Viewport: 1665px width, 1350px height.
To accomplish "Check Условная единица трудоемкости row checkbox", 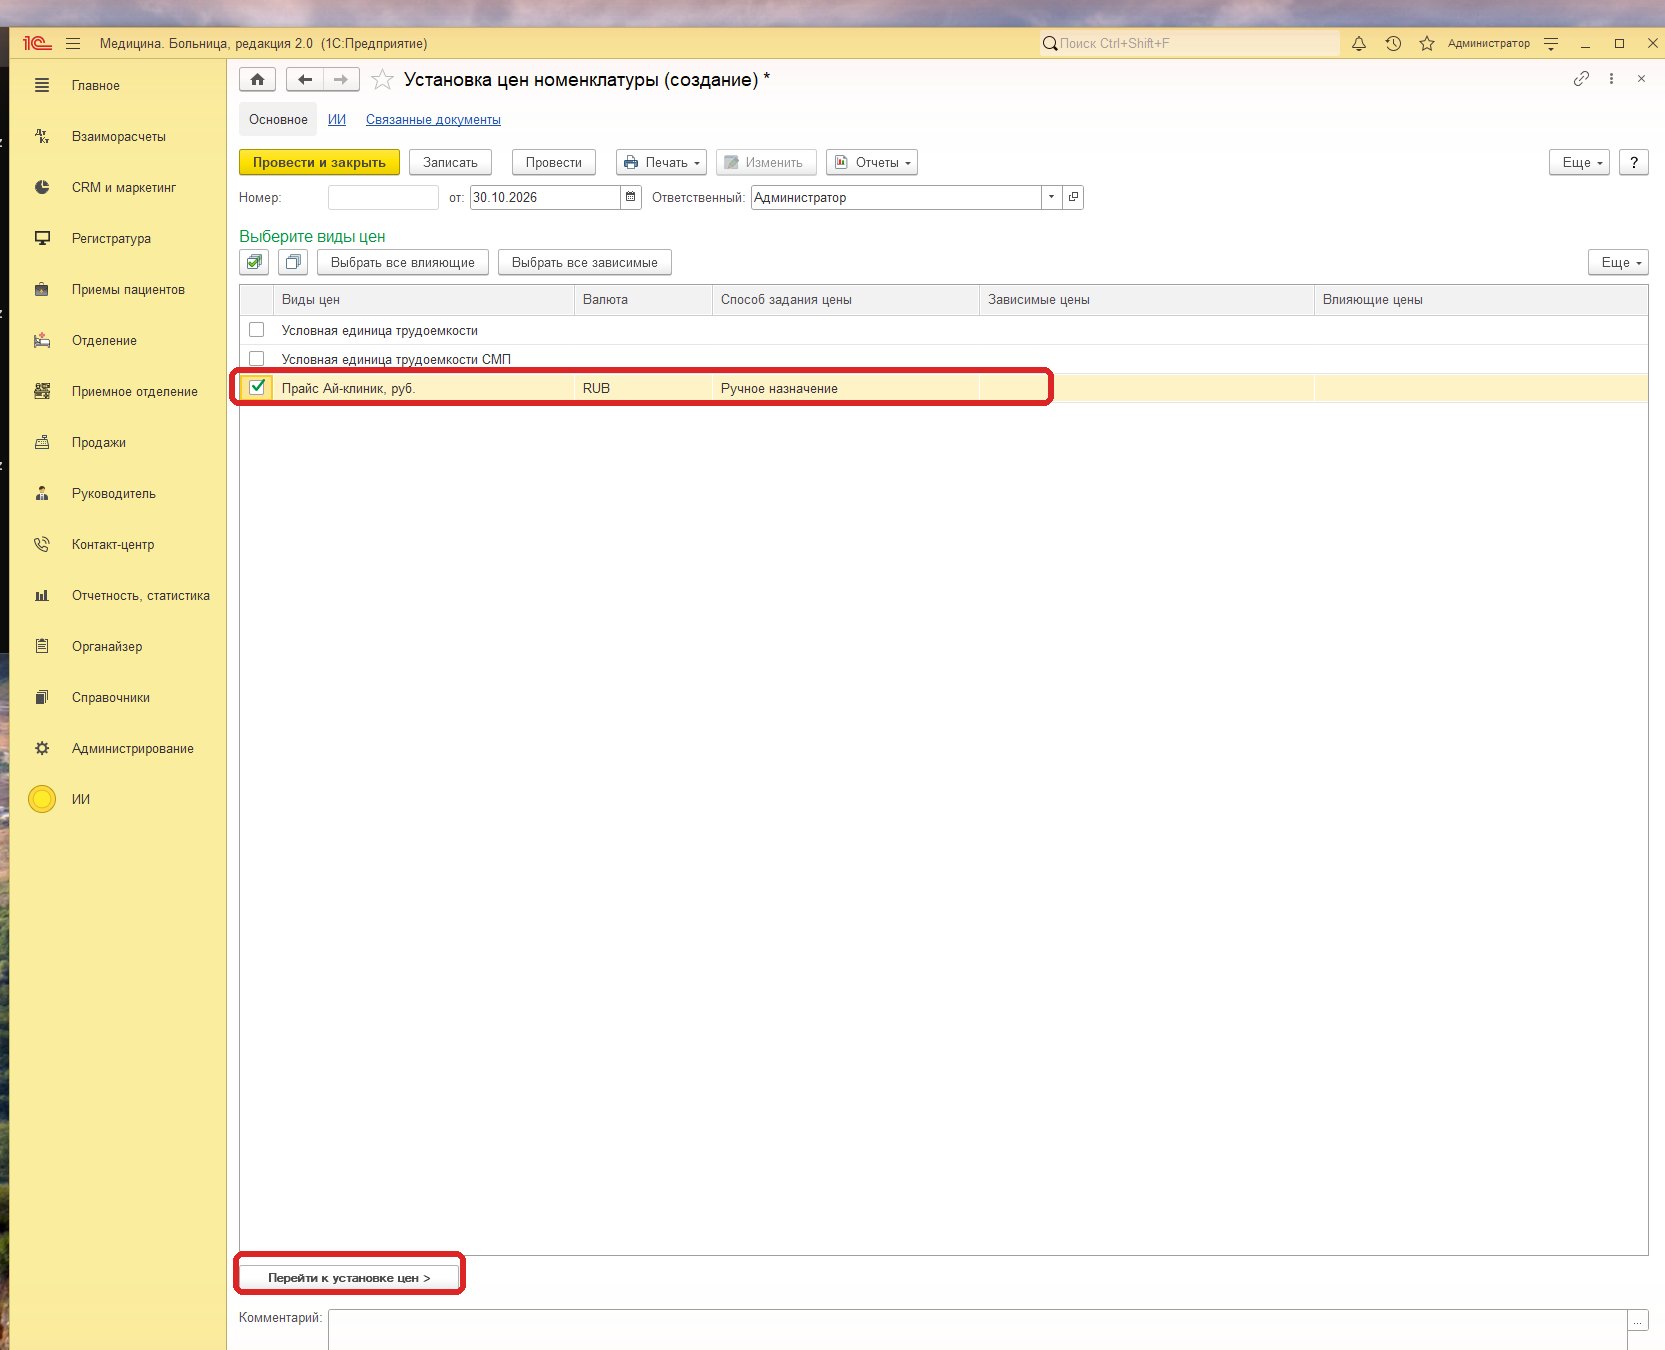I will tap(257, 330).
